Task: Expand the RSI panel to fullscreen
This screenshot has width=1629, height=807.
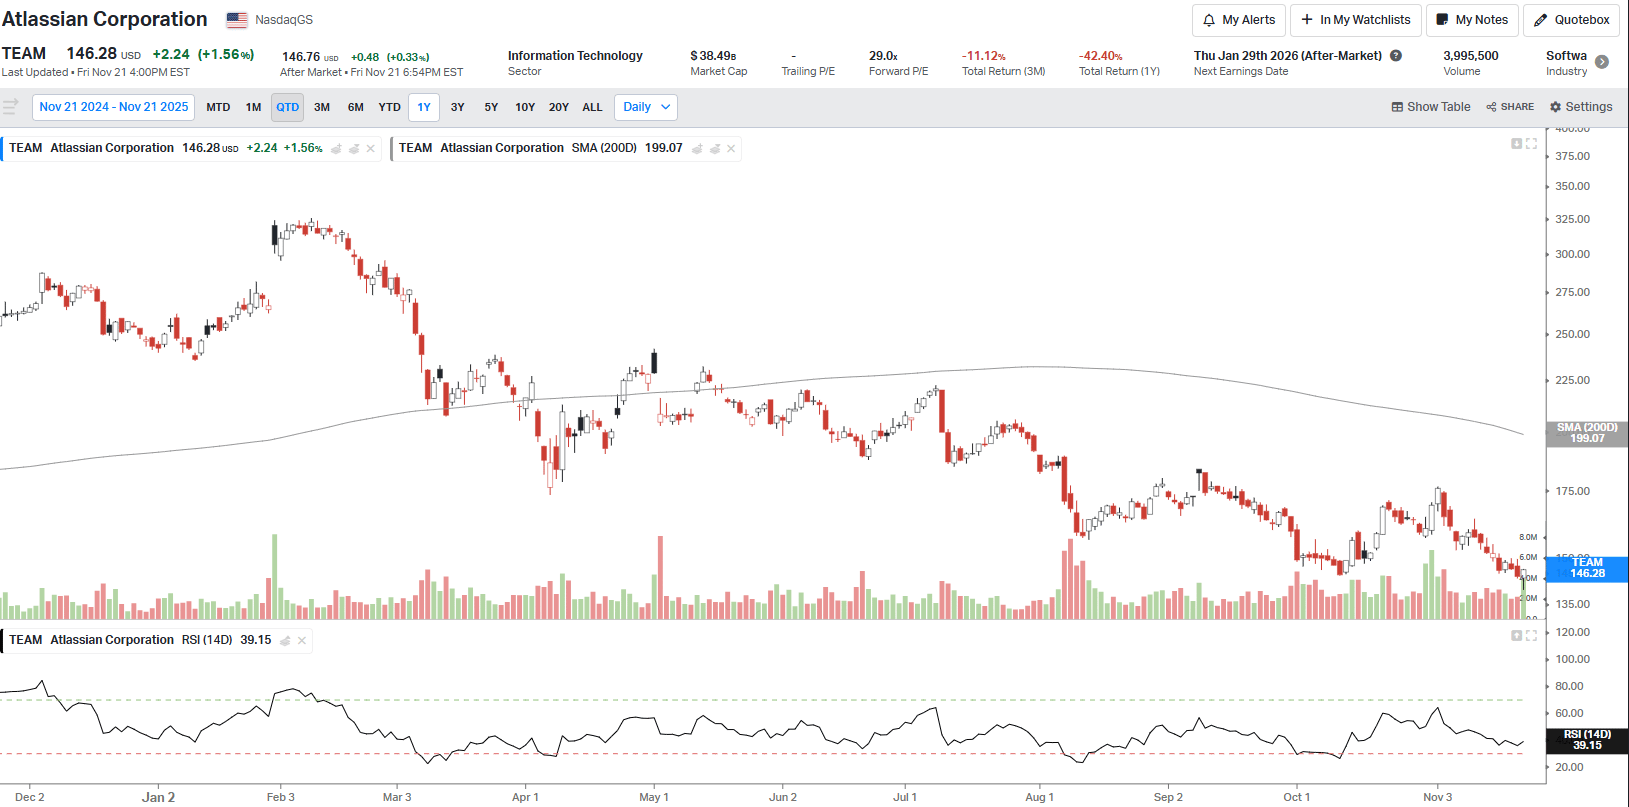Action: (x=1531, y=636)
